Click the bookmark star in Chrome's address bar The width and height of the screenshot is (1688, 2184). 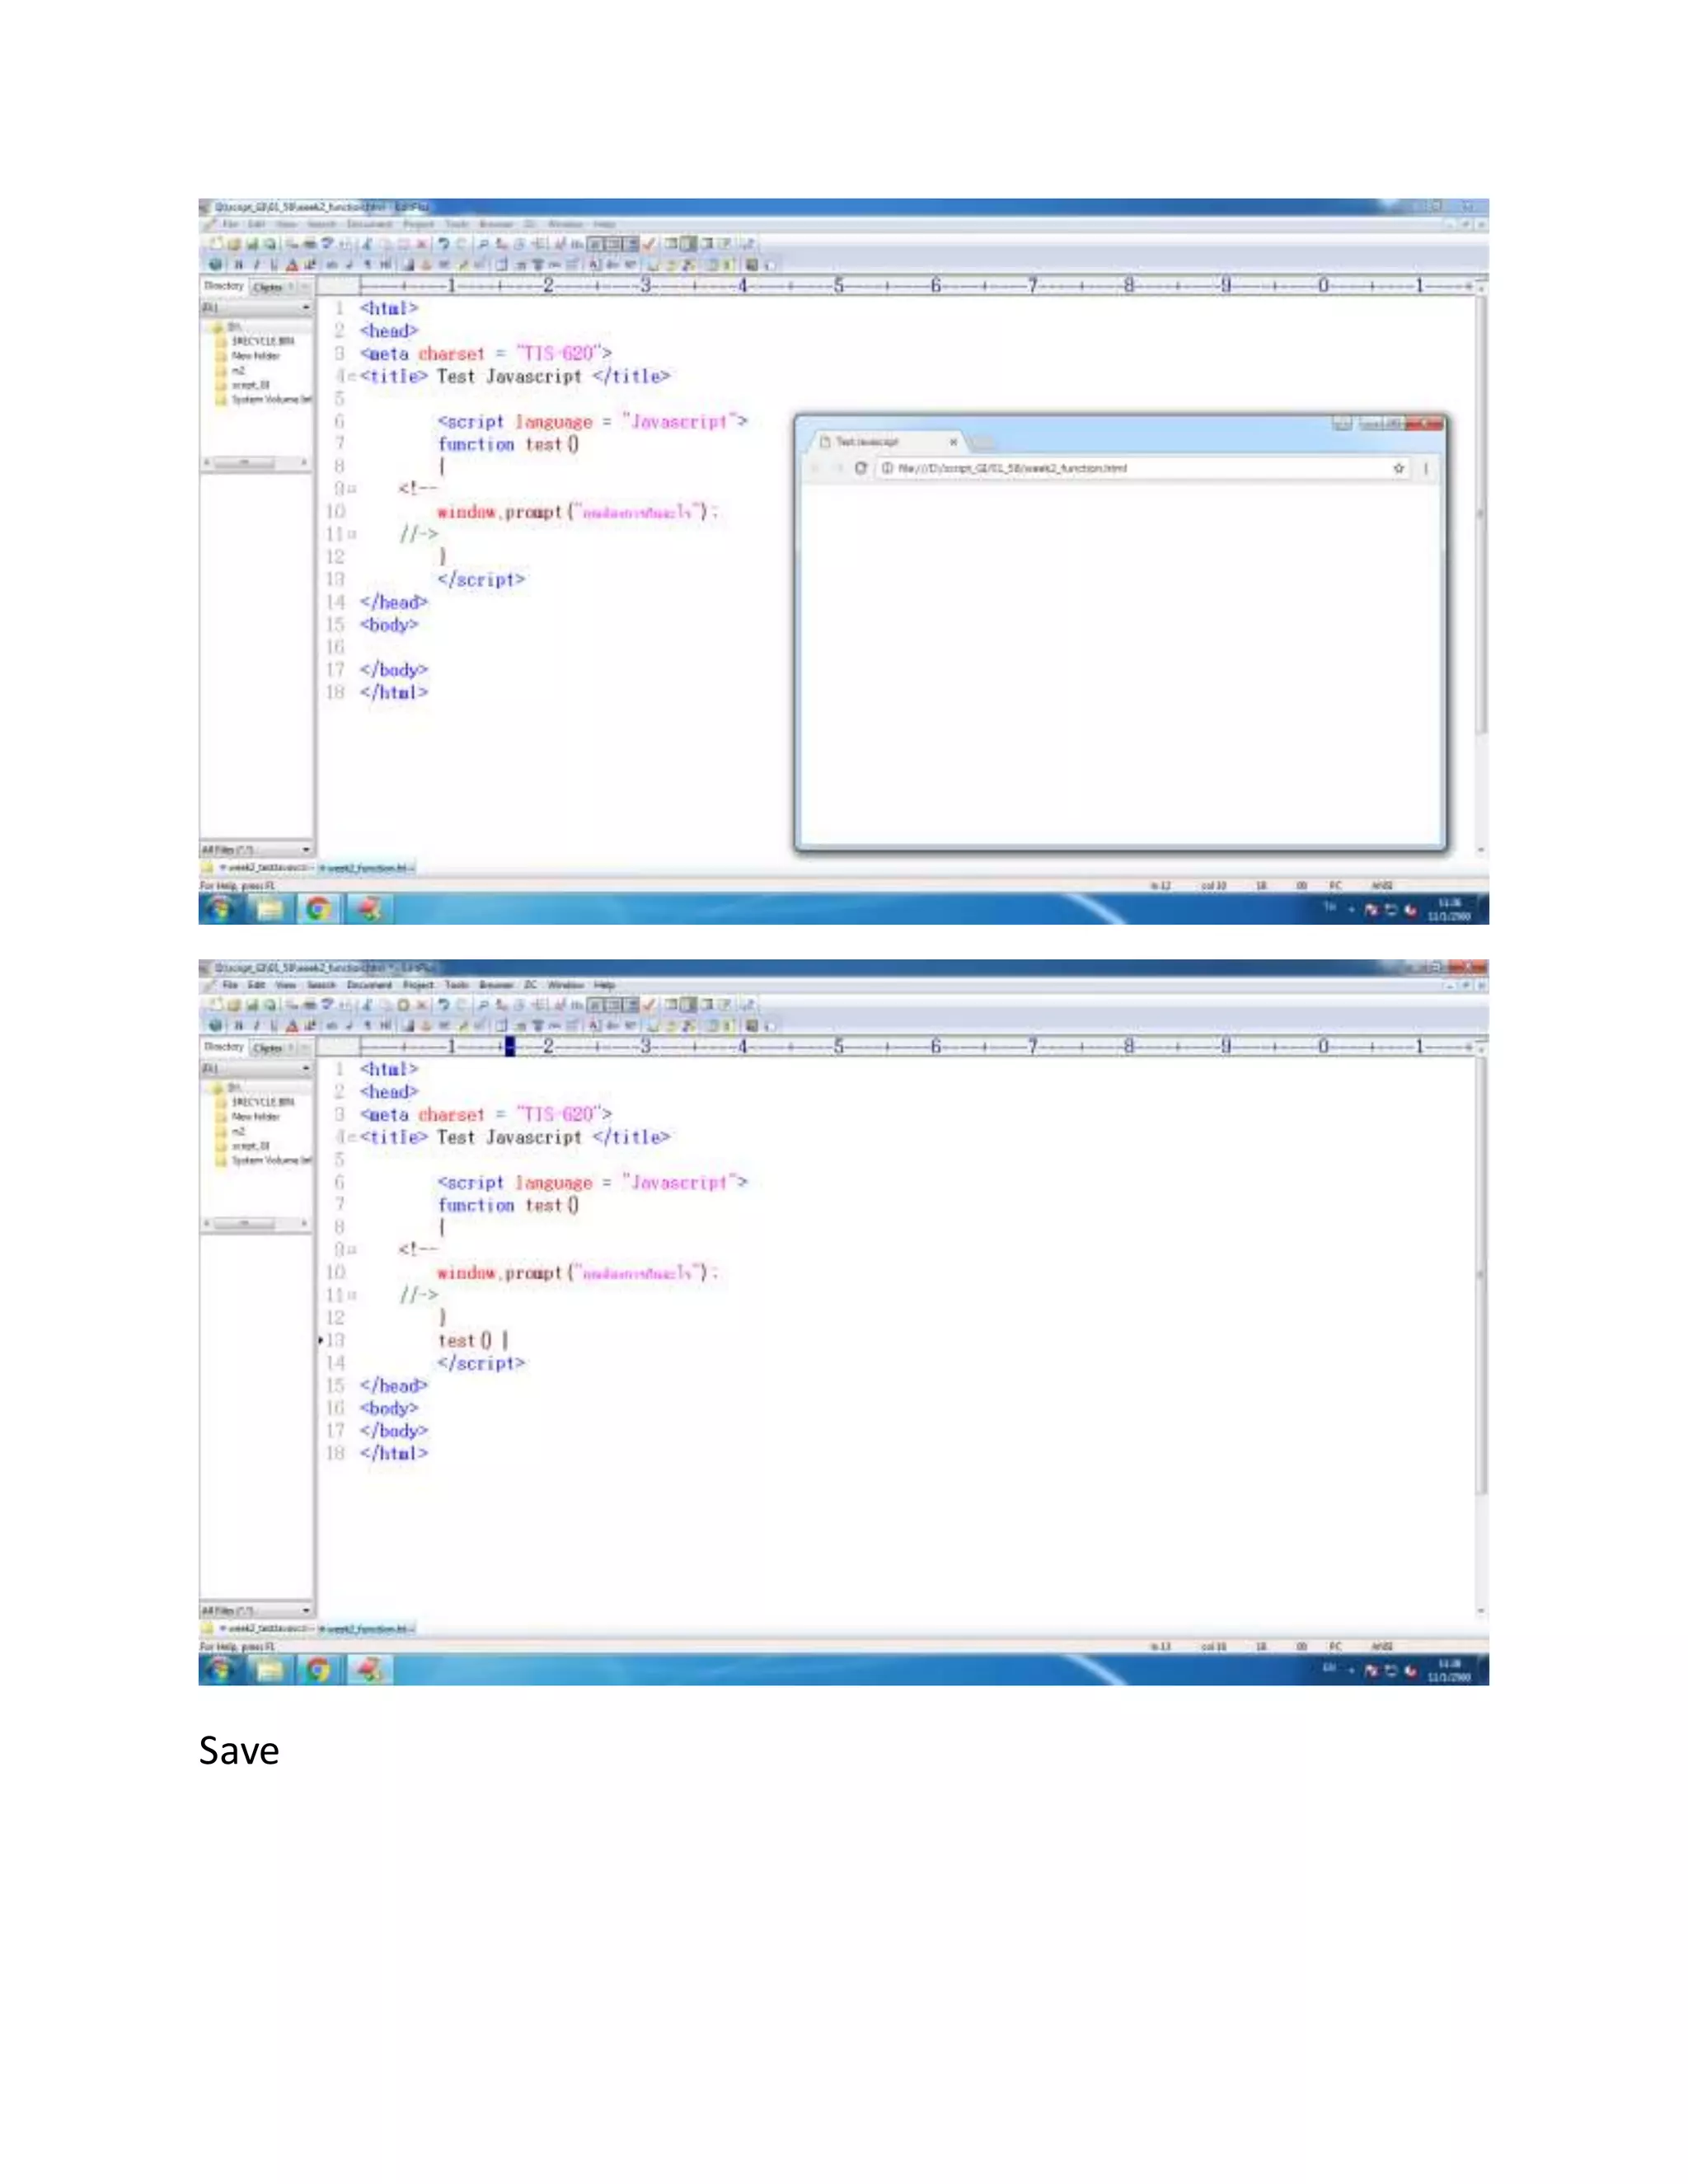(x=1398, y=468)
